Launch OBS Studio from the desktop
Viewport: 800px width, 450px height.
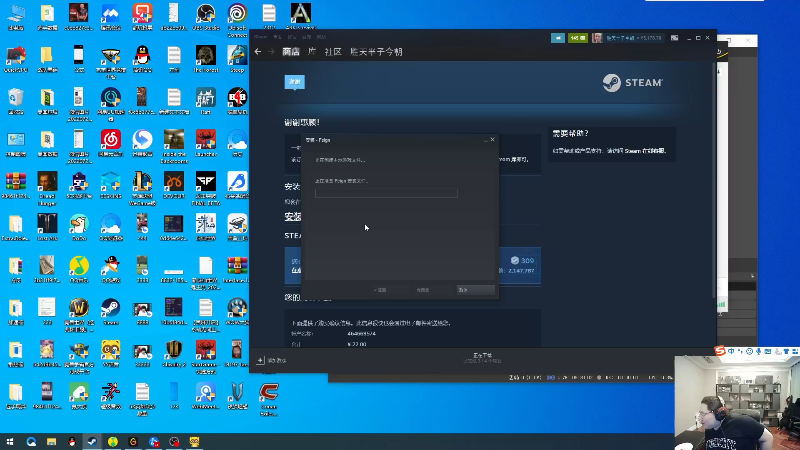coord(206,17)
